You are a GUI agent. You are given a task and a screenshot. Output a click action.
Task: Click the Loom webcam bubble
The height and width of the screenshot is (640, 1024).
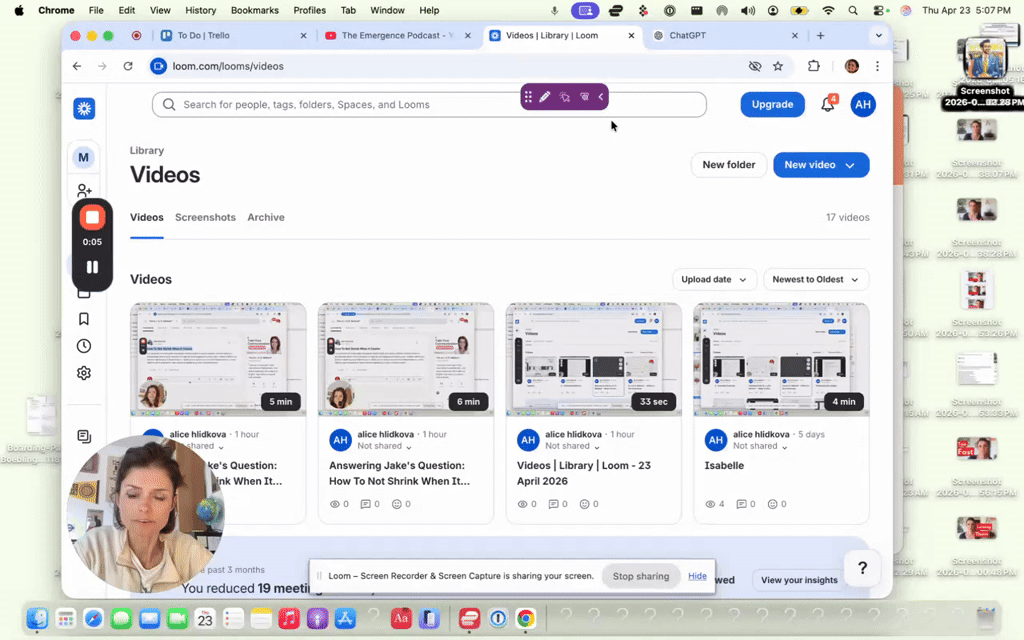(x=145, y=514)
